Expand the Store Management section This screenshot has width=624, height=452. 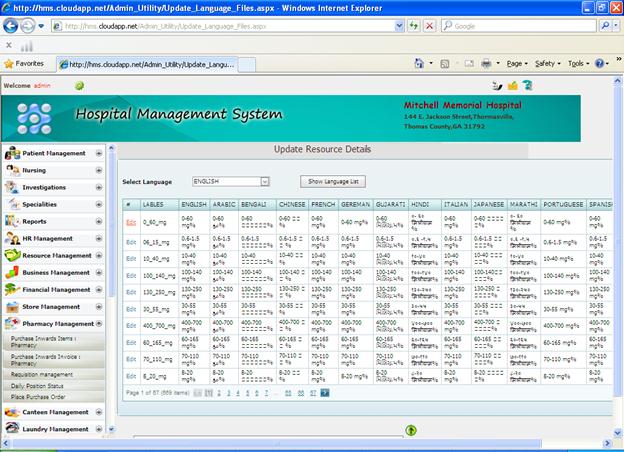[99, 306]
